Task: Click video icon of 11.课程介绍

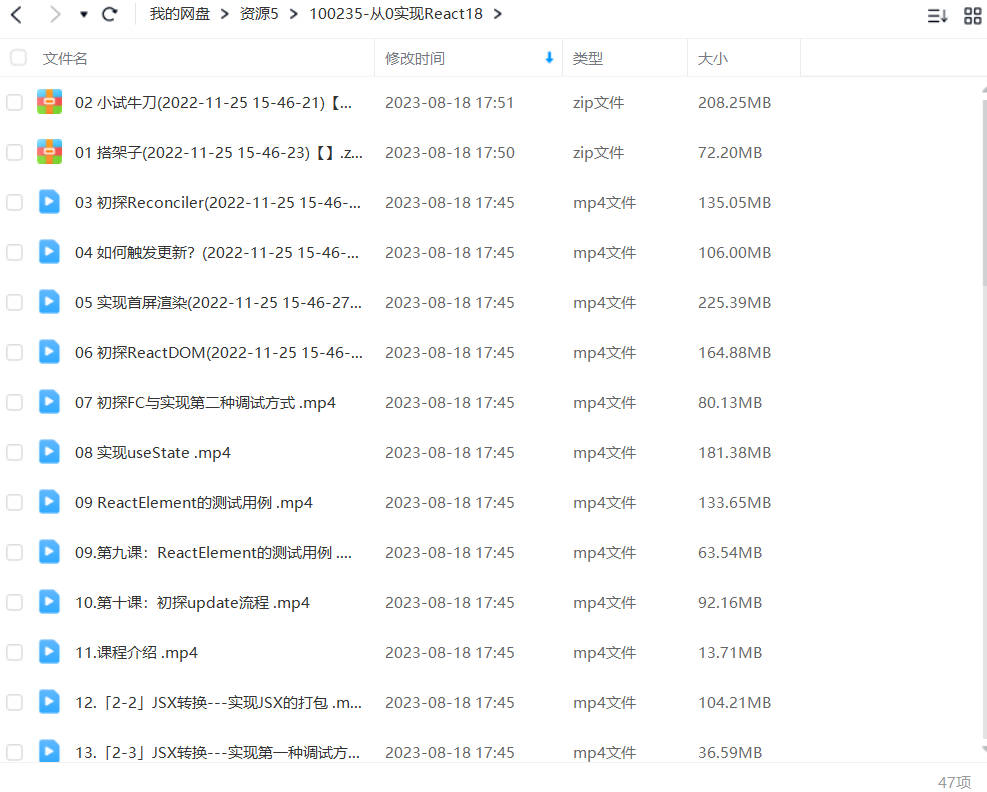Action: (49, 652)
